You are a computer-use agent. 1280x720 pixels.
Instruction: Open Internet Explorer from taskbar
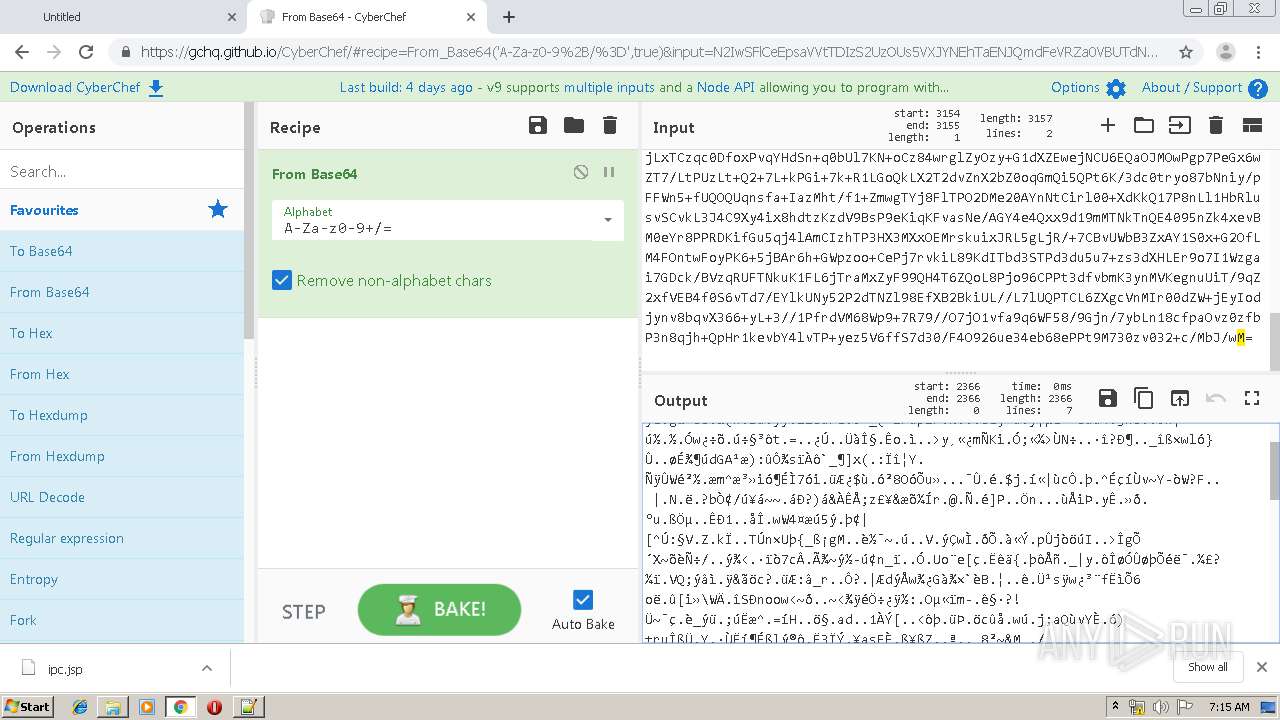(80, 706)
